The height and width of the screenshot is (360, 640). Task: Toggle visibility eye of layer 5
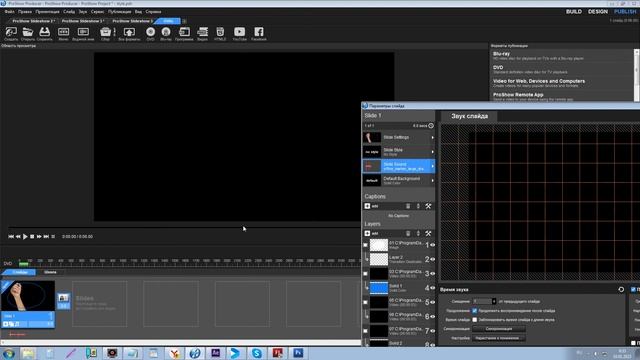pyautogui.click(x=432, y=302)
